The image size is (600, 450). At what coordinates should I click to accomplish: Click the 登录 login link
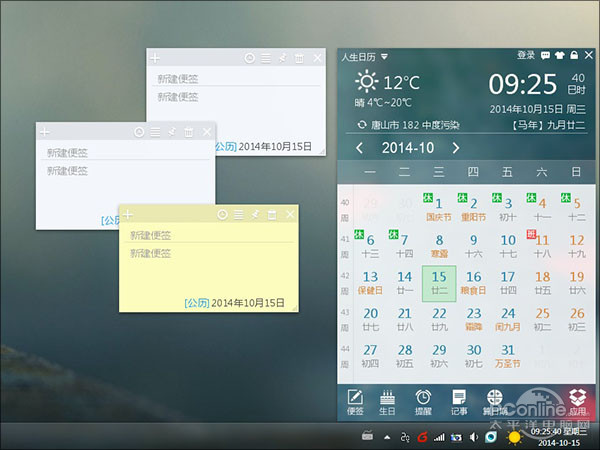[526, 55]
